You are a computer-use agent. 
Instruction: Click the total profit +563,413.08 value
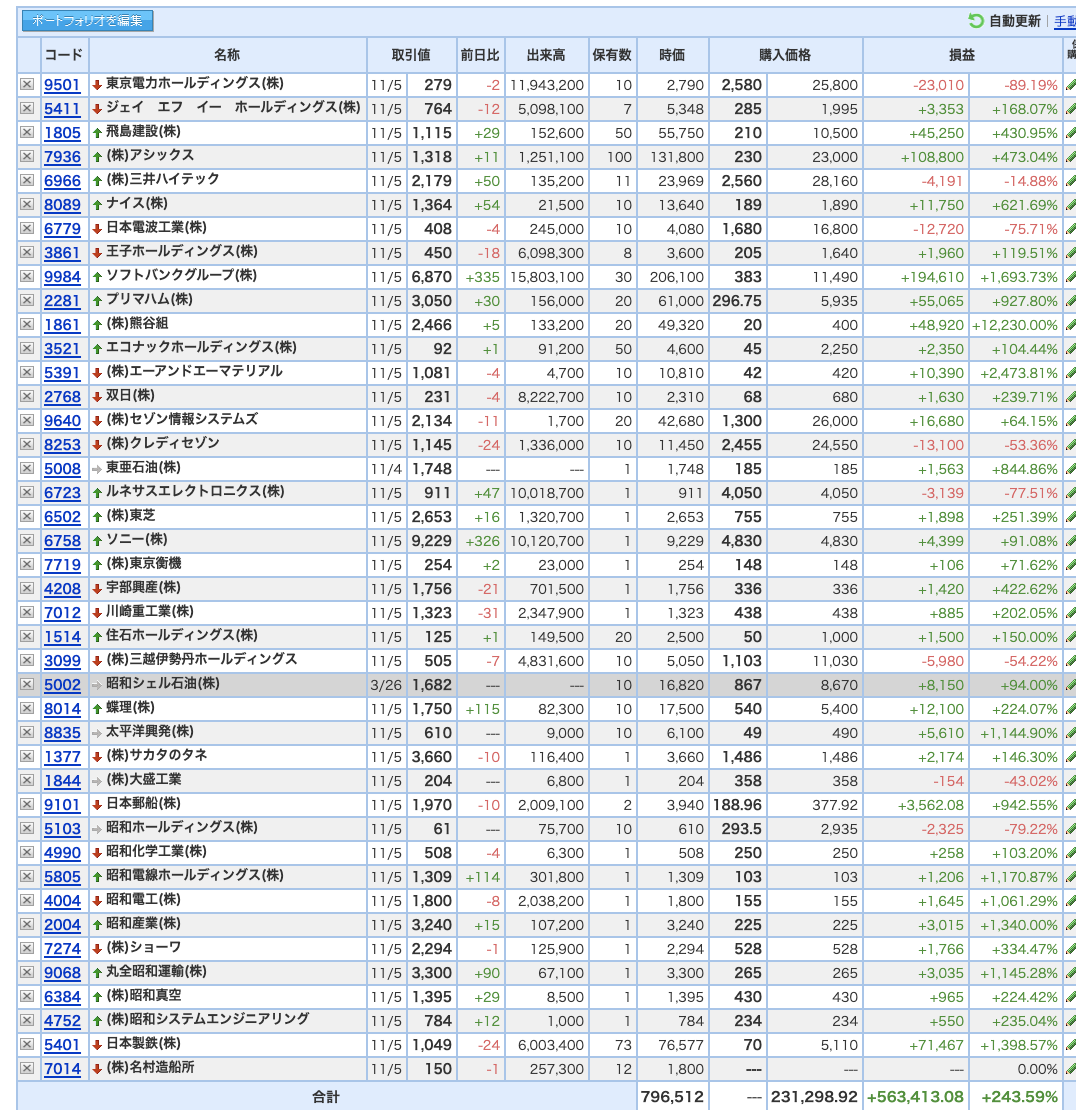point(915,1097)
